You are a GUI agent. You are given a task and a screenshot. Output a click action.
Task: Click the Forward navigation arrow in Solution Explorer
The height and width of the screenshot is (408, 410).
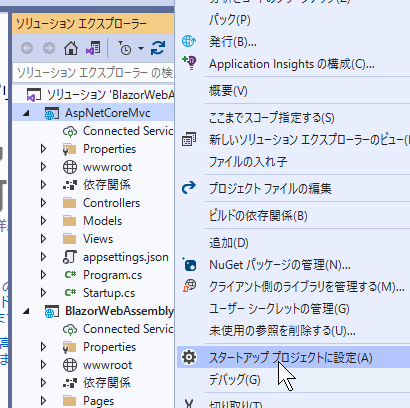click(49, 48)
